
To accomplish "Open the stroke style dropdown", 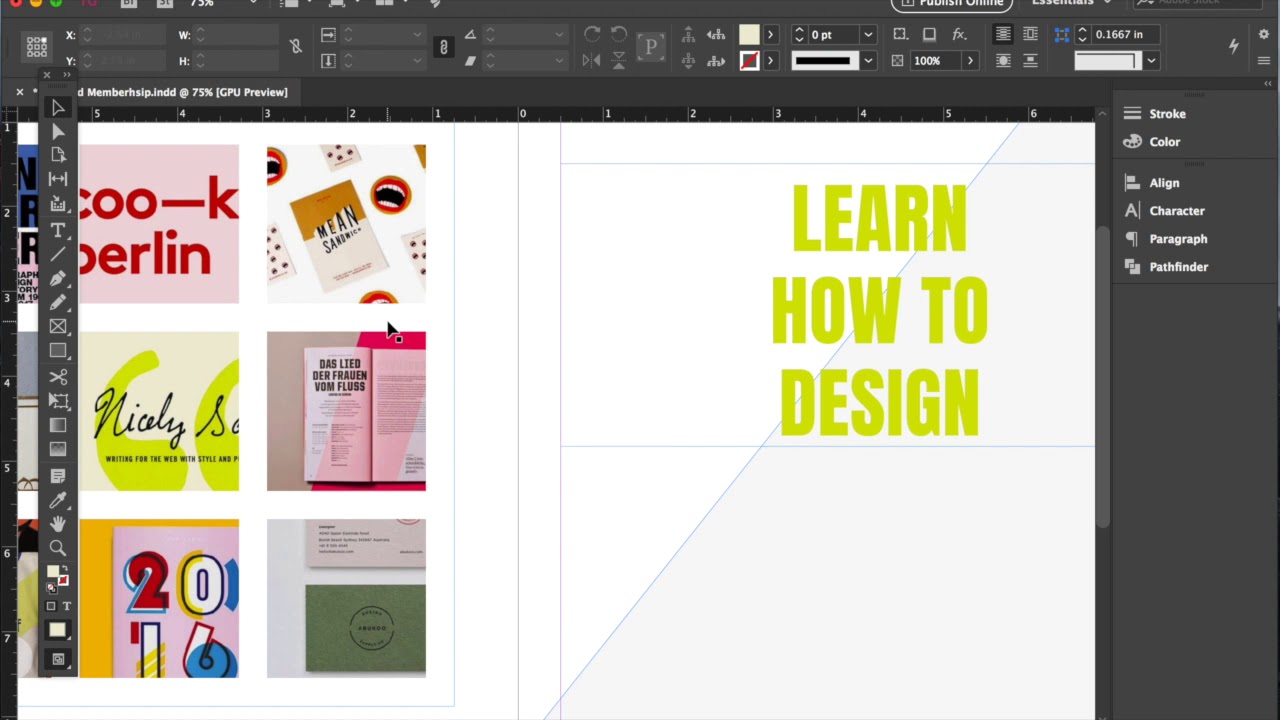I will click(868, 61).
